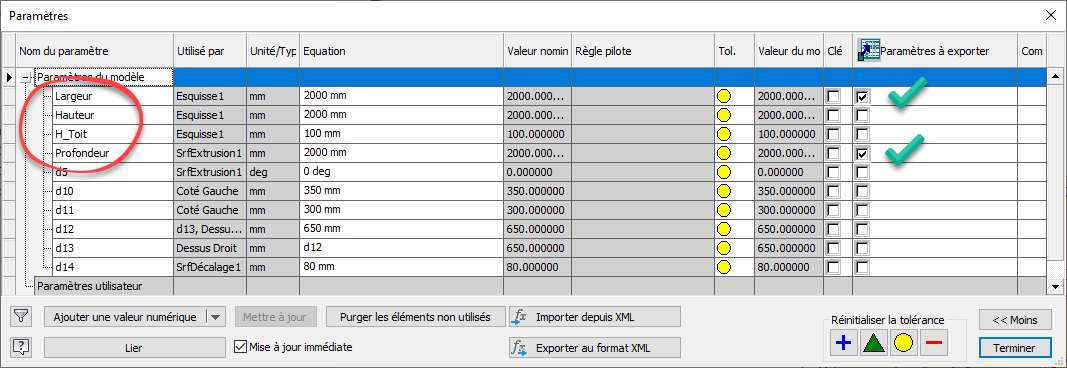Image resolution: width=1067 pixels, height=368 pixels.
Task: Click the Utilisé par column header
Action: (210, 51)
